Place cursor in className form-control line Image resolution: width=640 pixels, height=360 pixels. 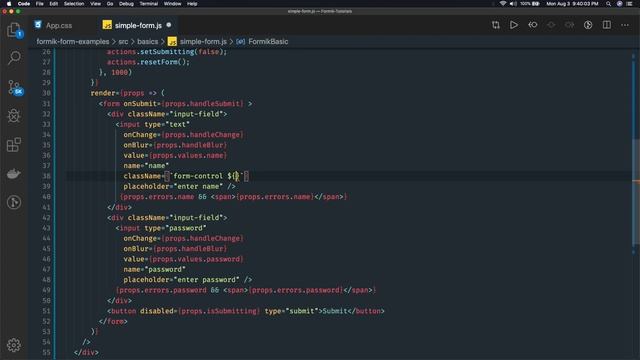(186, 176)
